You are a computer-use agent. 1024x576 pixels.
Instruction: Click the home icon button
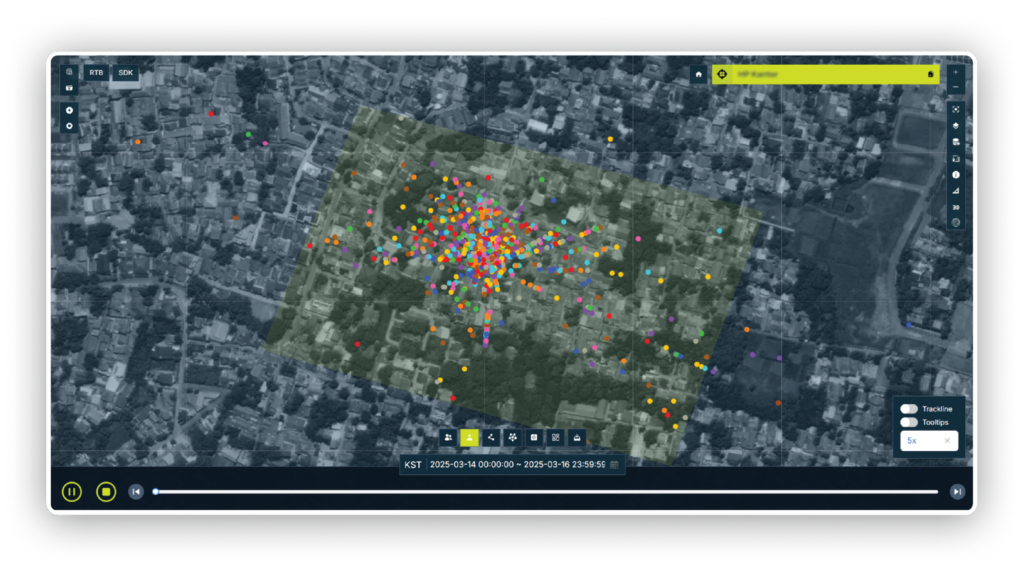tap(698, 74)
